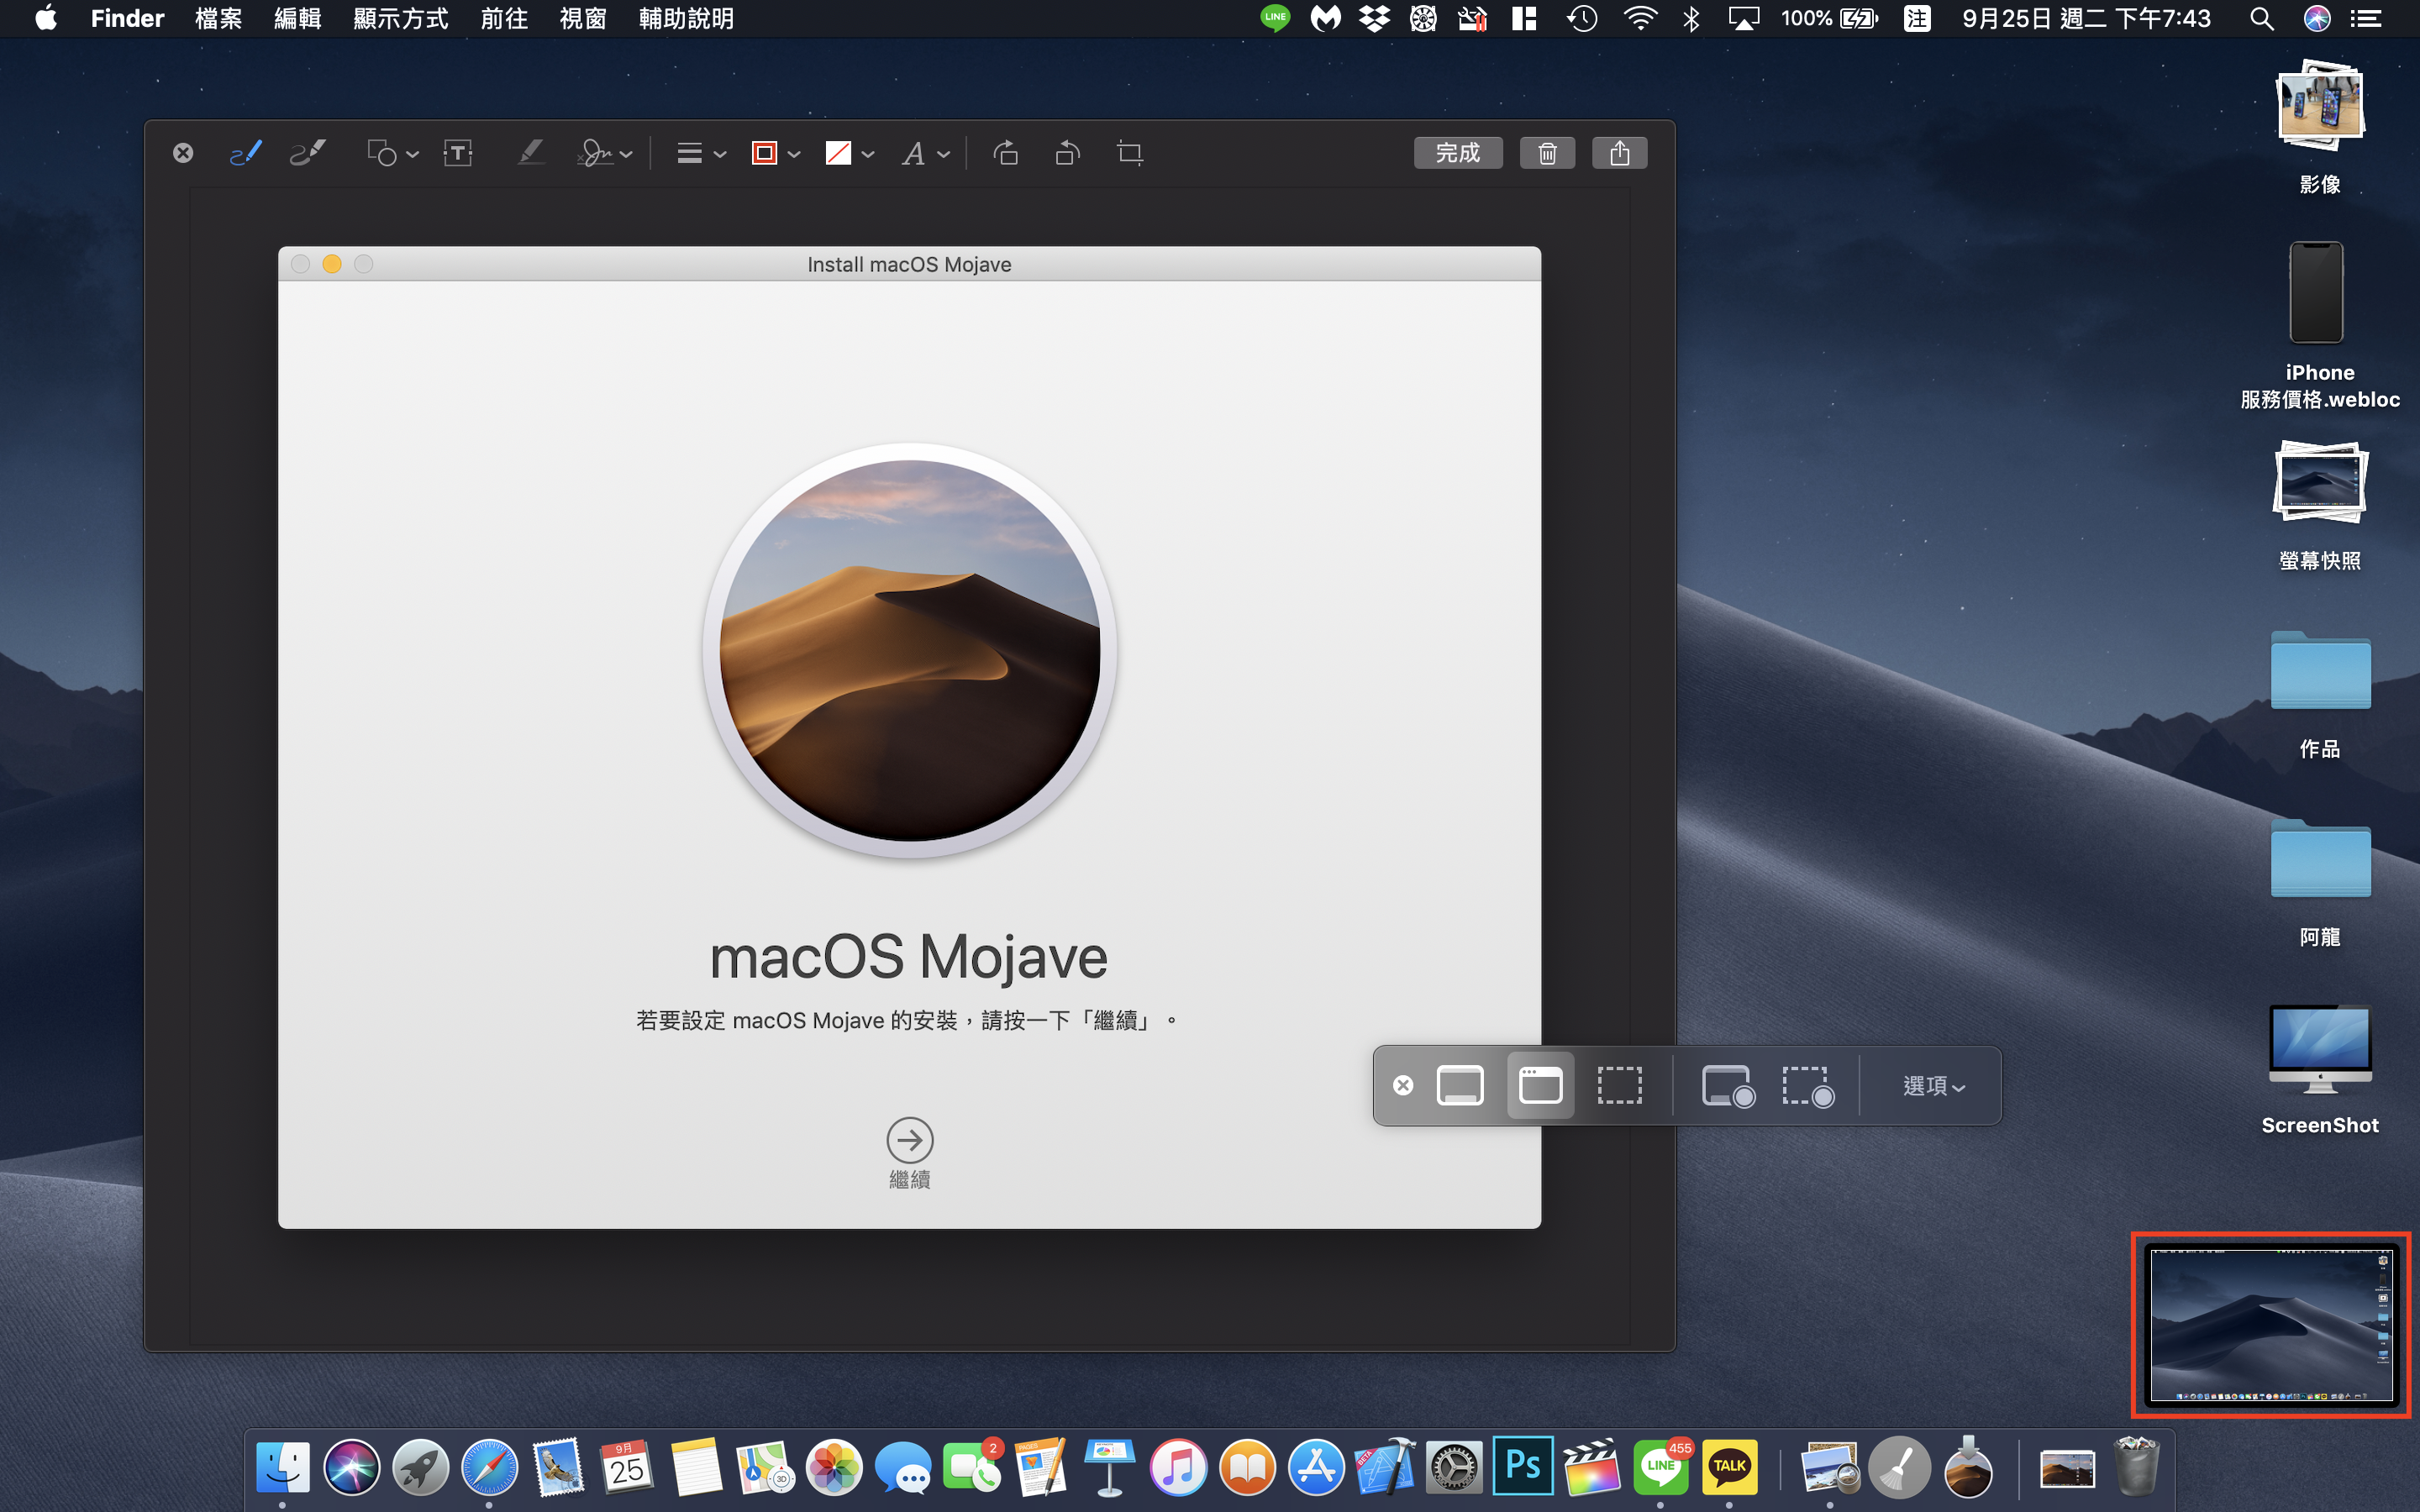The width and height of the screenshot is (2420, 1512).
Task: Open the text style font menu
Action: click(925, 153)
